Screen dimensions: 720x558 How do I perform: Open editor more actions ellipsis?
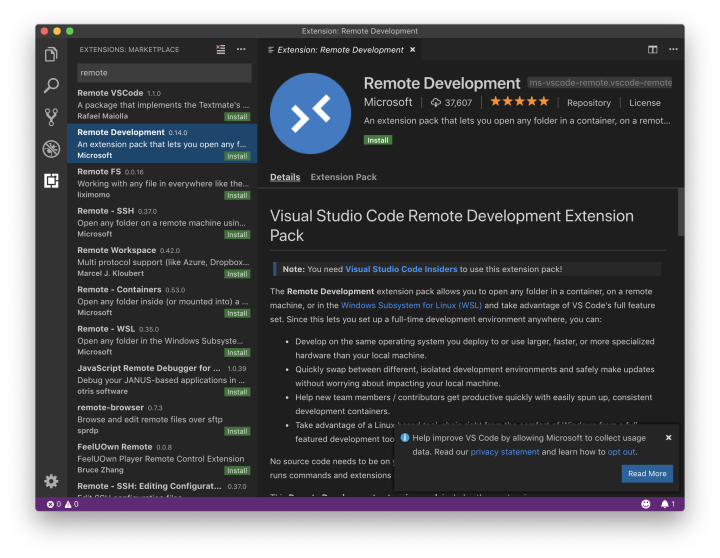(673, 49)
